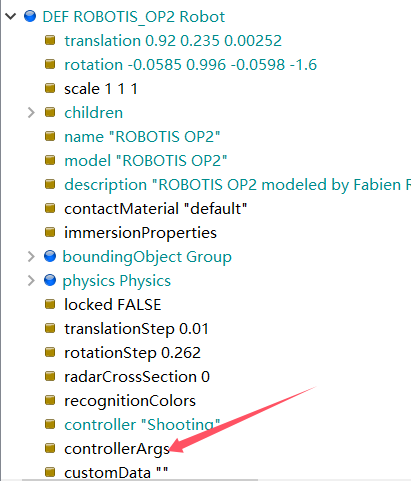The width and height of the screenshot is (411, 481).
Task: Select the rotationStep 0.262 field
Action: 132,353
